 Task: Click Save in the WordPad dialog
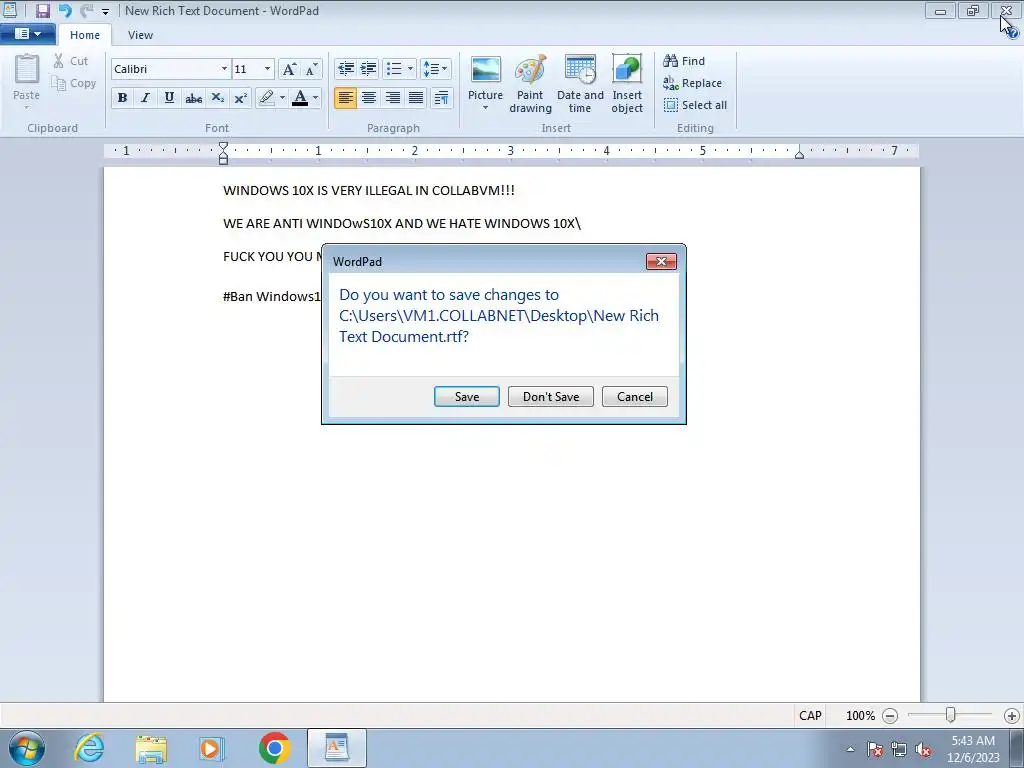pyautogui.click(x=467, y=396)
